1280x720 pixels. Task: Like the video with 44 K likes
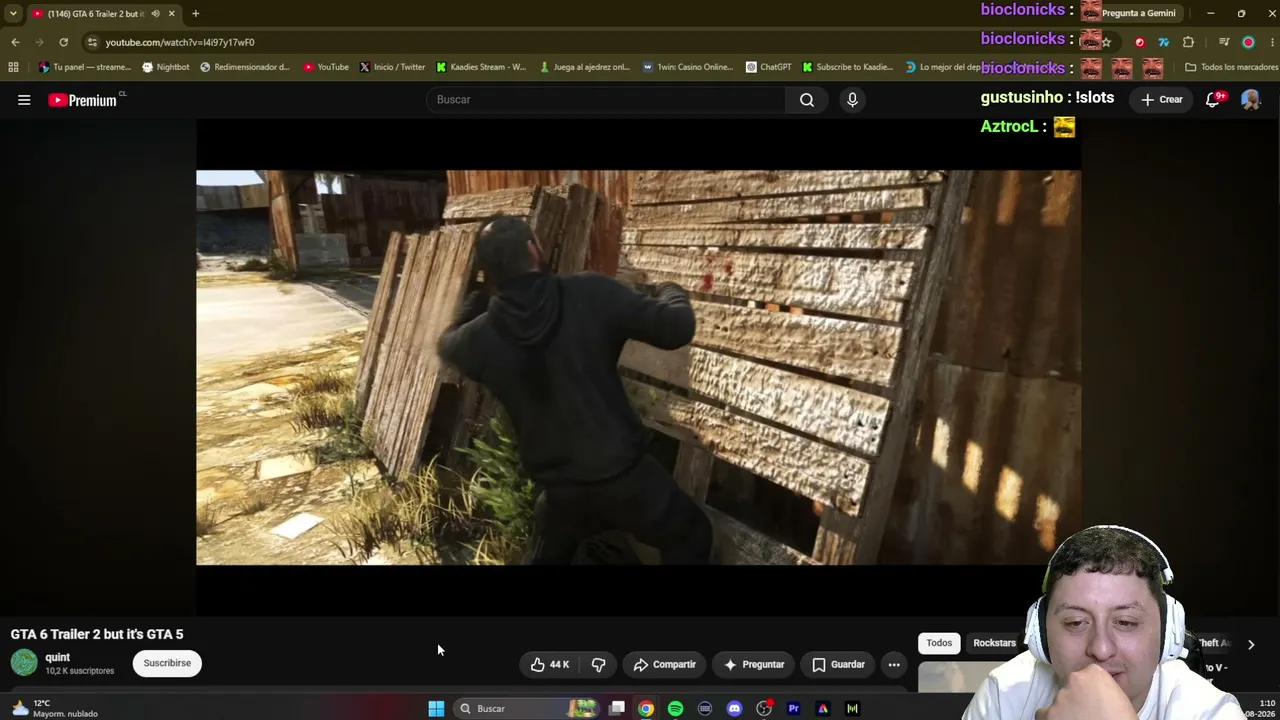coord(550,664)
